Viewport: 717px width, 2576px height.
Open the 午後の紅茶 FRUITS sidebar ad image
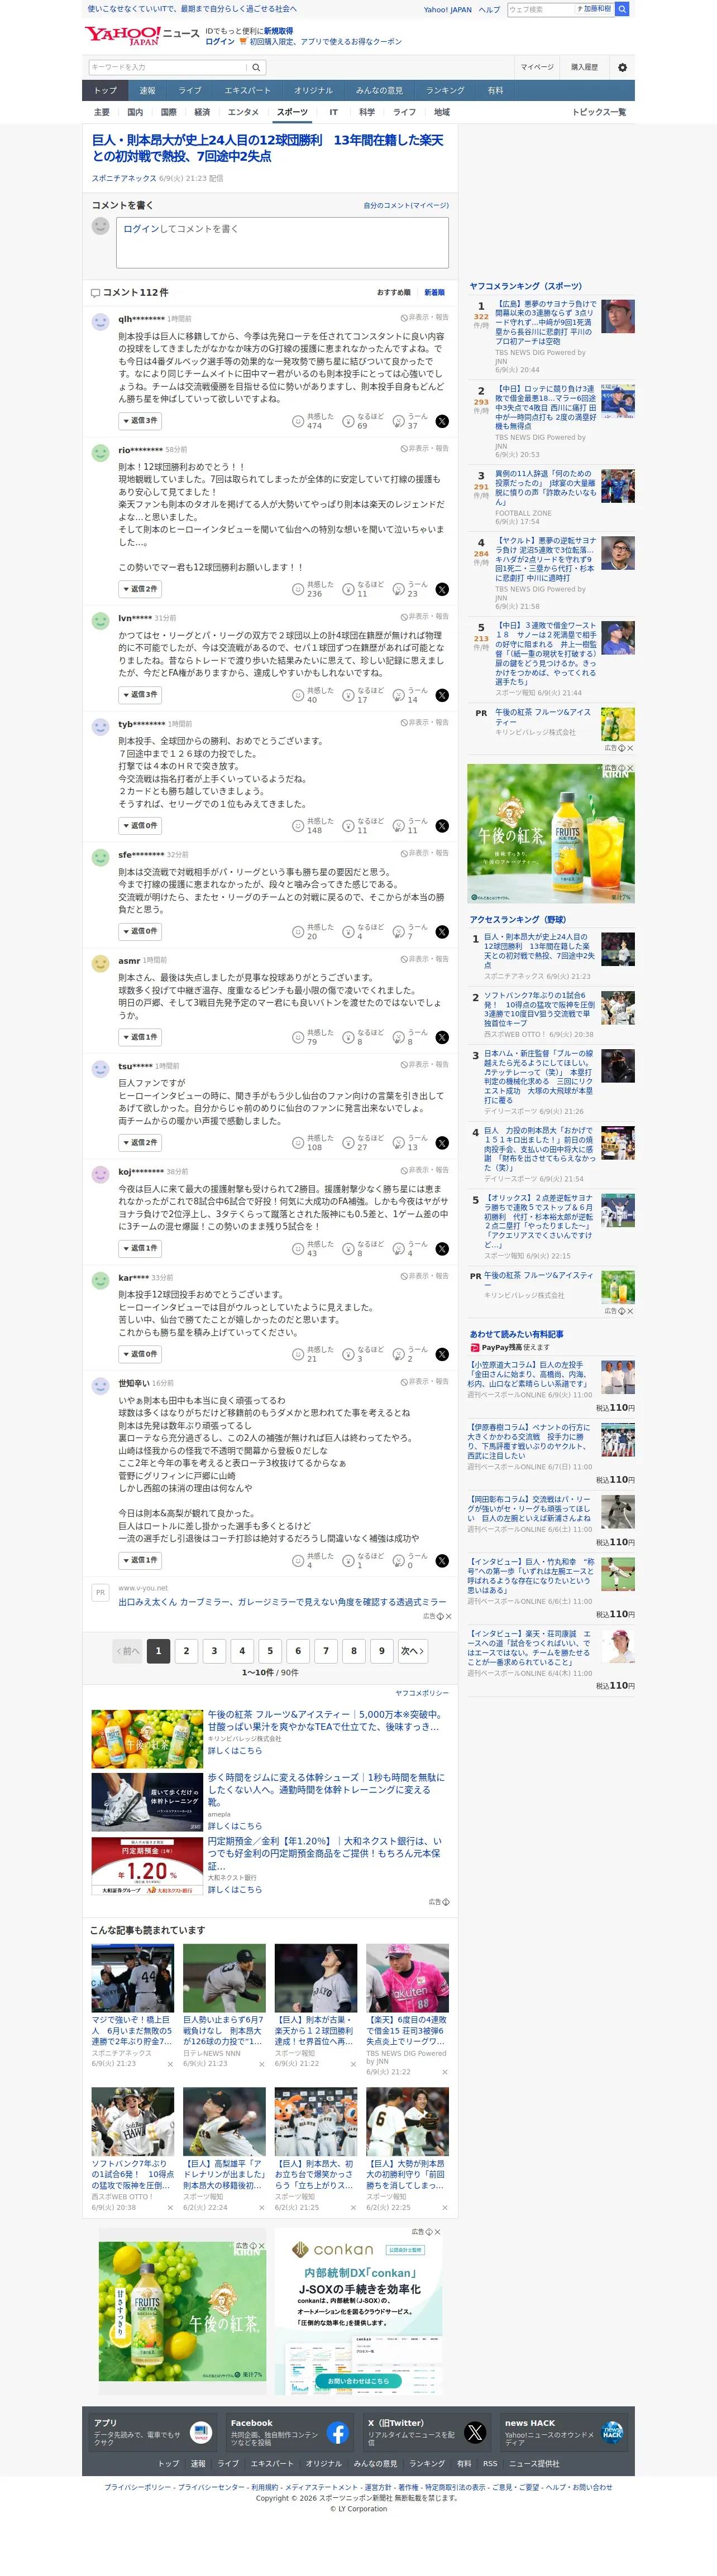[551, 833]
